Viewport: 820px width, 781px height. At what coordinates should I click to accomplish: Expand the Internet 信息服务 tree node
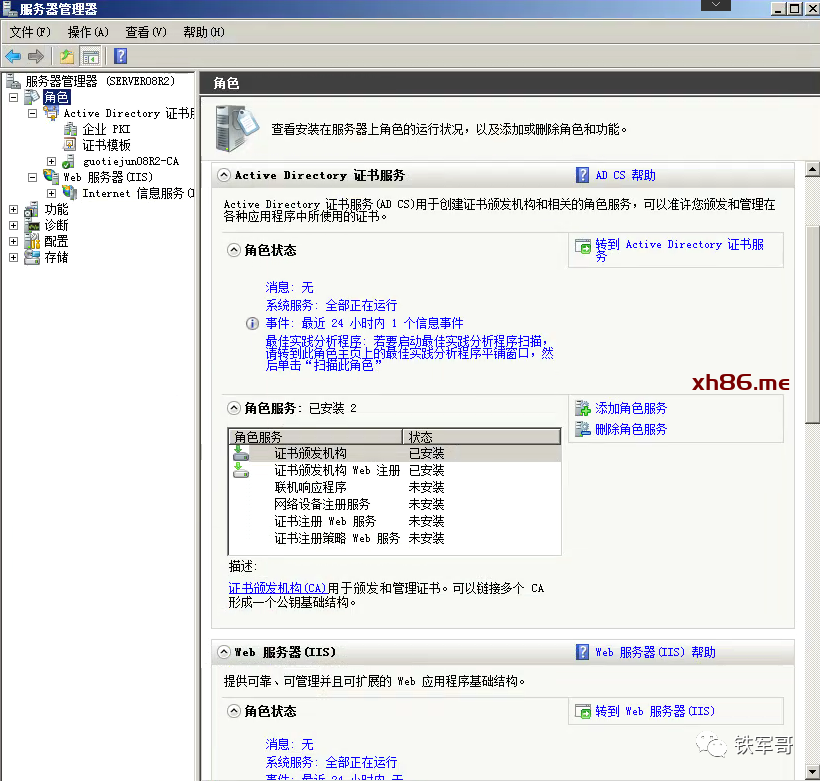pos(51,194)
